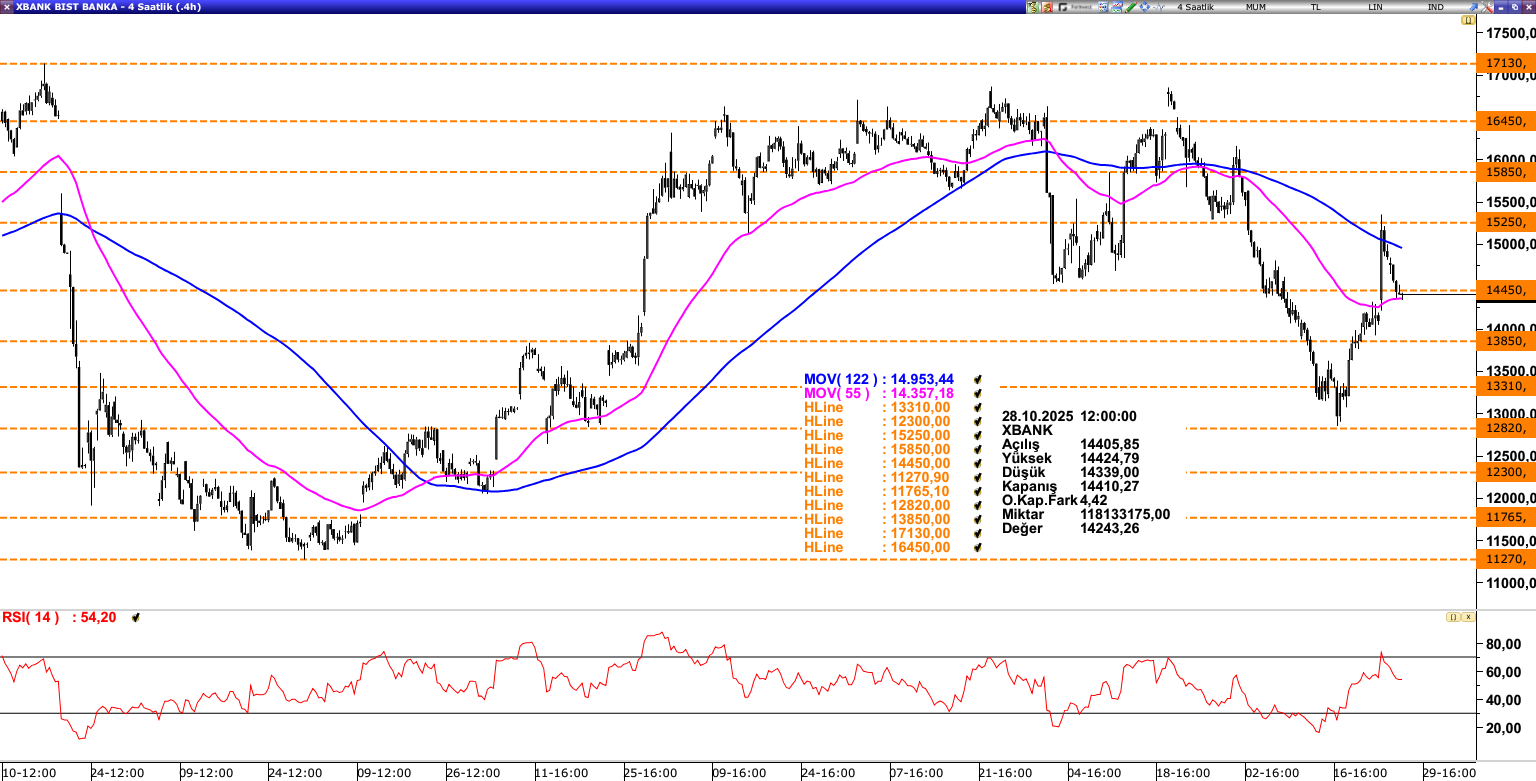Viewport: 1536px width, 781px height.
Task: Select the green drawing pencil tool
Action: click(x=1130, y=6)
